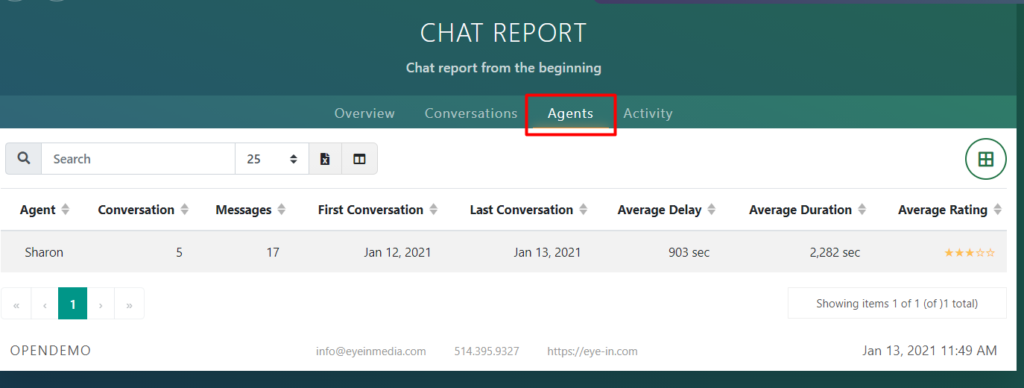This screenshot has width=1024, height=388.
Task: Go to page 1 button
Action: [x=72, y=304]
